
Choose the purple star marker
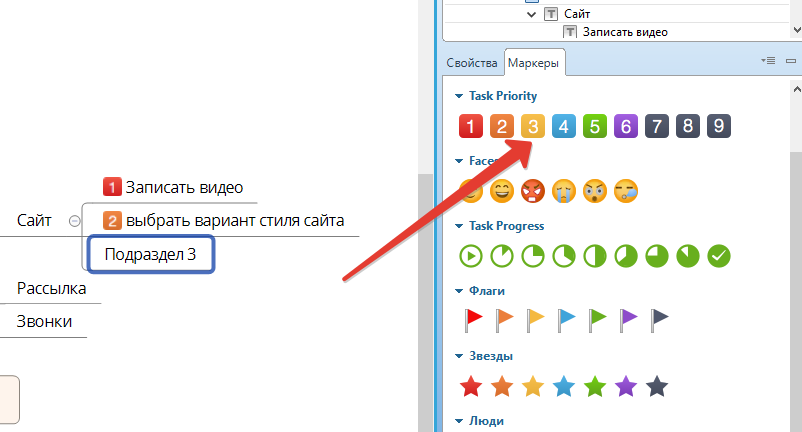coord(626,385)
